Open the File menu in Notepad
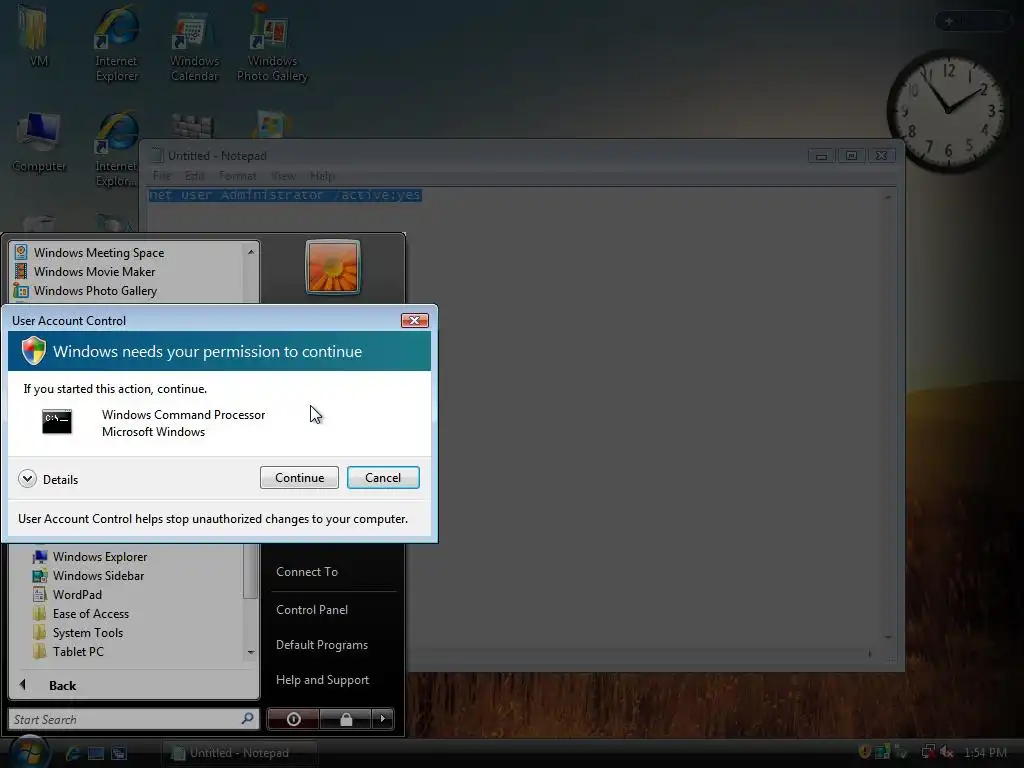Image resolution: width=1024 pixels, height=768 pixels. 161,176
